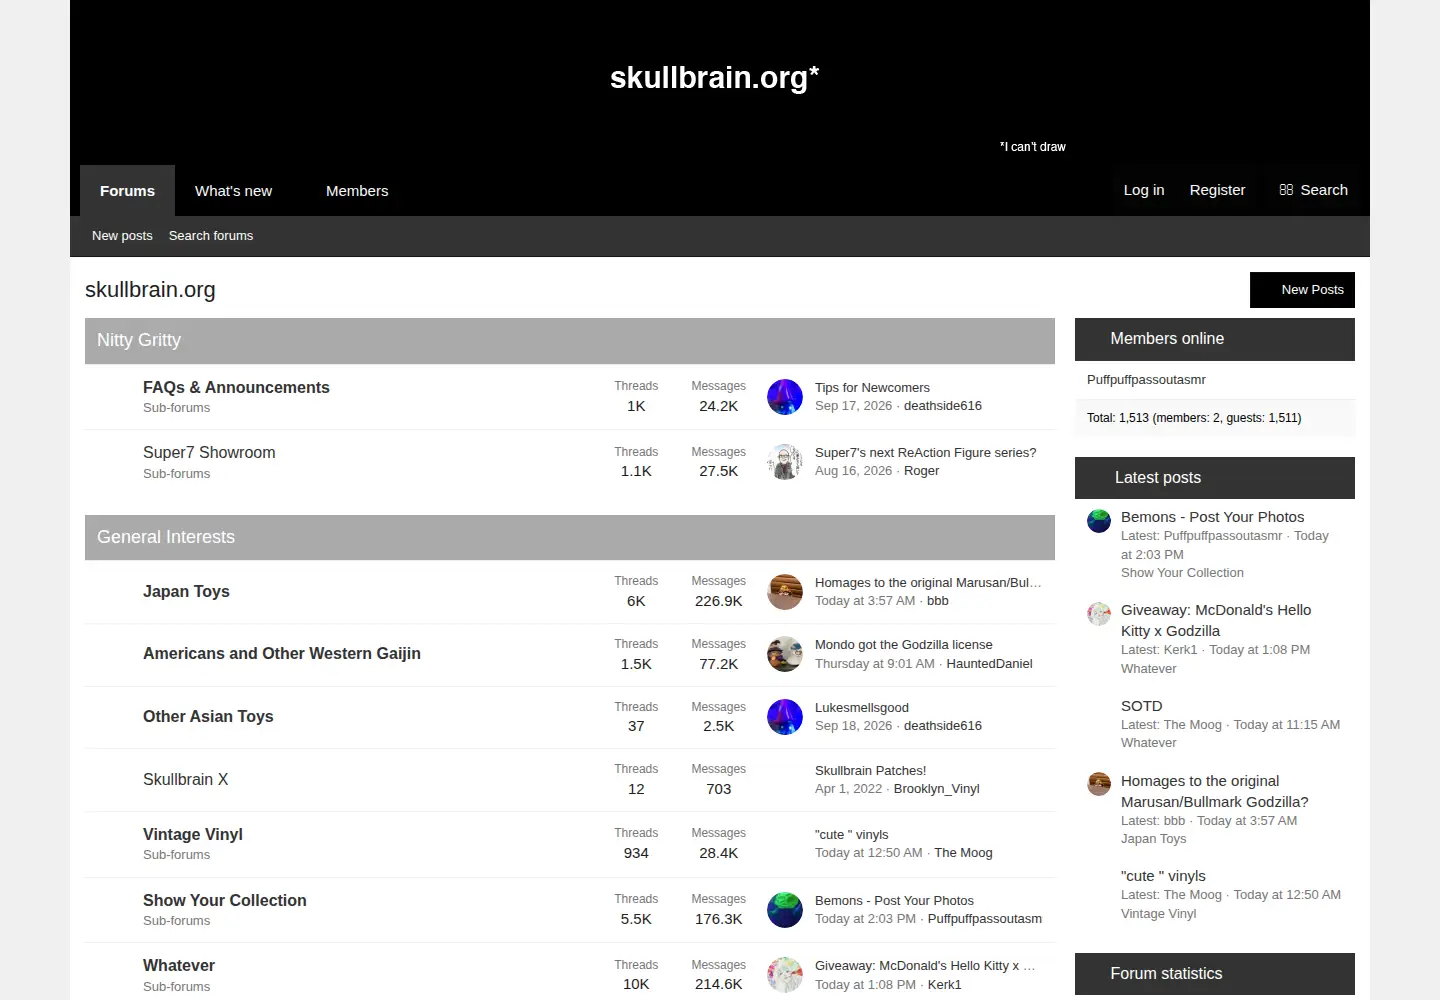The width and height of the screenshot is (1440, 1000).
Task: Expand Sub-forums under Super7 Showroom
Action: pyautogui.click(x=176, y=474)
